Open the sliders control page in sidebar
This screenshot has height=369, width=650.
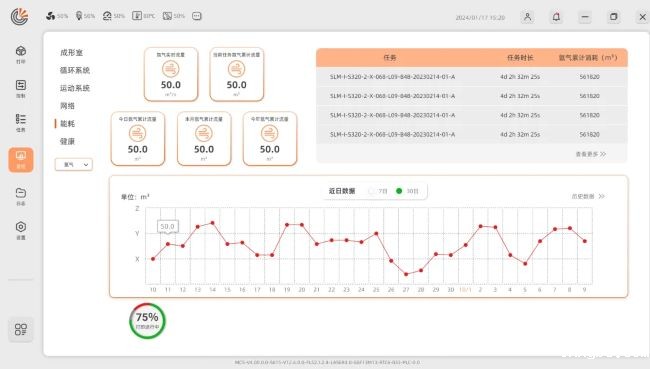(21, 88)
